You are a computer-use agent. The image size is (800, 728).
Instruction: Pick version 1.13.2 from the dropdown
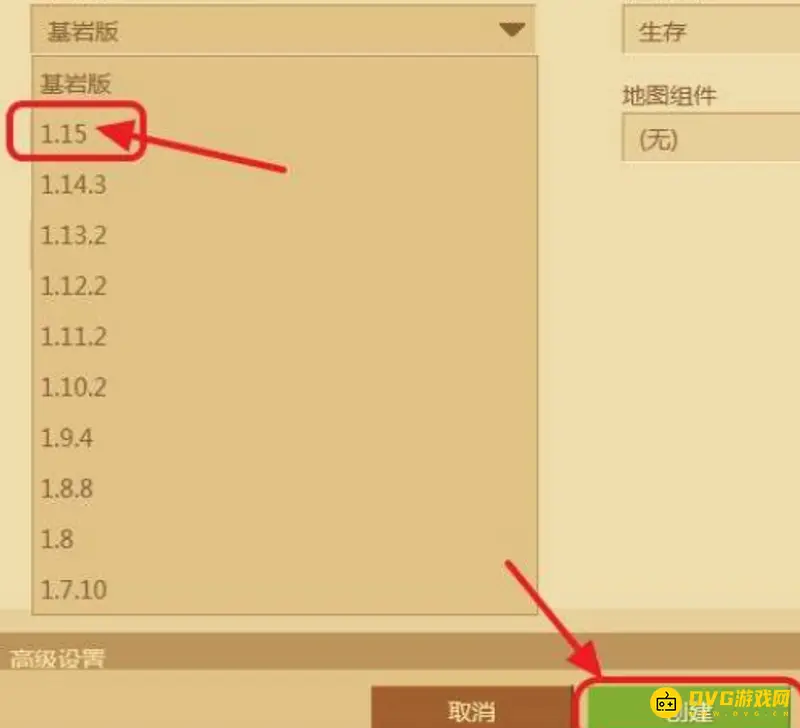(x=284, y=235)
